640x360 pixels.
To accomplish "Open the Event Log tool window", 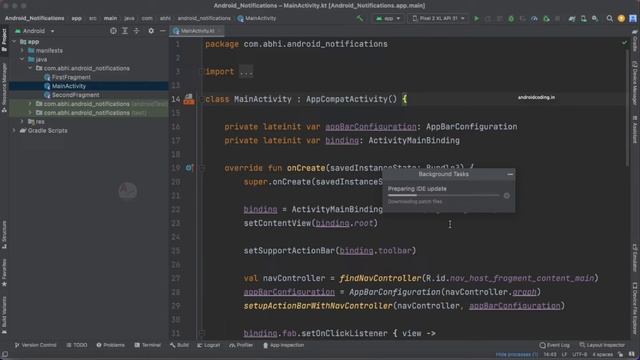I will (x=554, y=345).
